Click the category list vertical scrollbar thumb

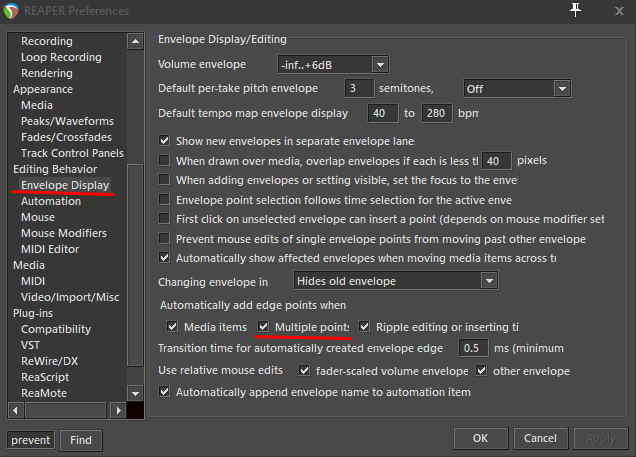pyautogui.click(x=135, y=265)
